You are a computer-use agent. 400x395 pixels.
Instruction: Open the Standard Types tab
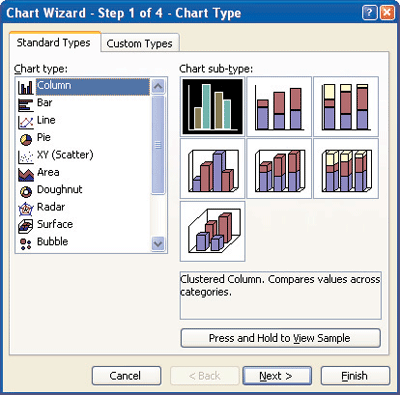54,43
